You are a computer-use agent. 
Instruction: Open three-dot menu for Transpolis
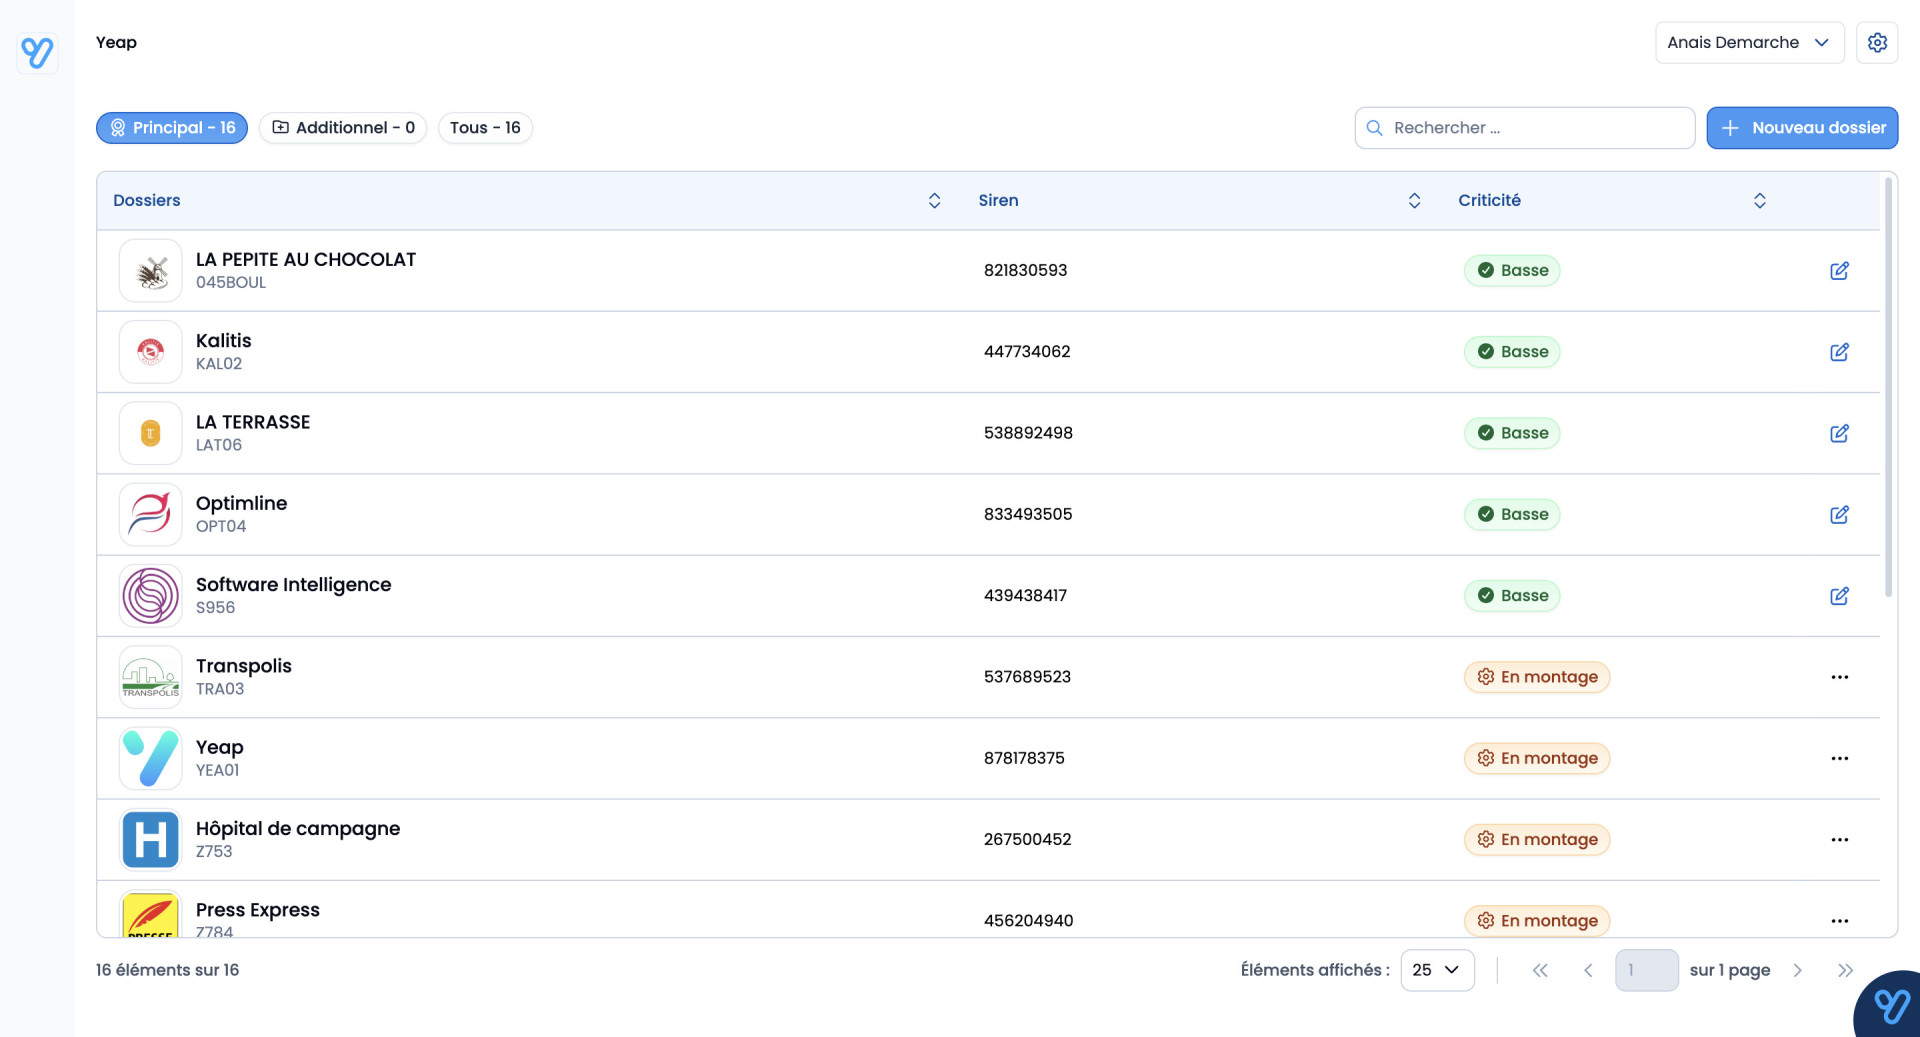tap(1839, 677)
